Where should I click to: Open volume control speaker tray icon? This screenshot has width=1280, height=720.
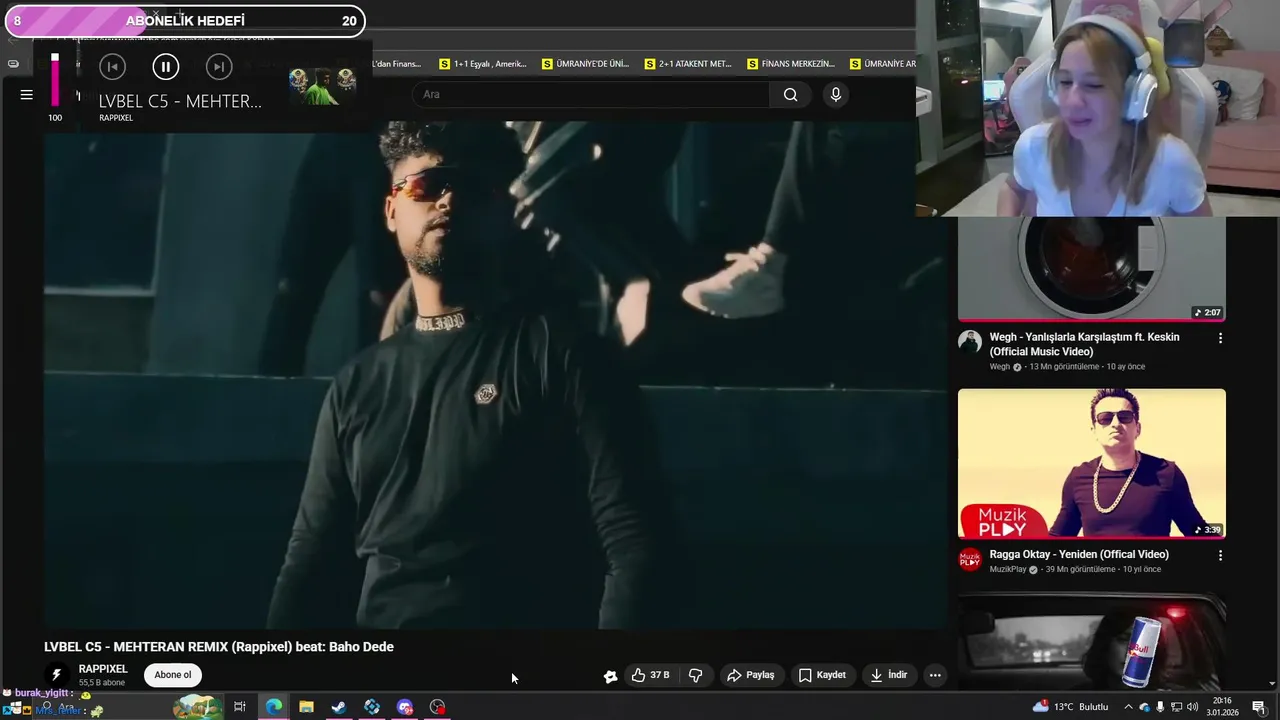pyautogui.click(x=1192, y=707)
